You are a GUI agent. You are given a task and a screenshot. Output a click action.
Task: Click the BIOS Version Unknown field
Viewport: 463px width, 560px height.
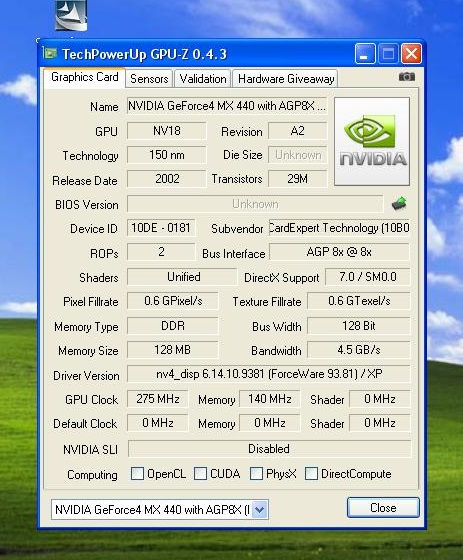tap(255, 204)
